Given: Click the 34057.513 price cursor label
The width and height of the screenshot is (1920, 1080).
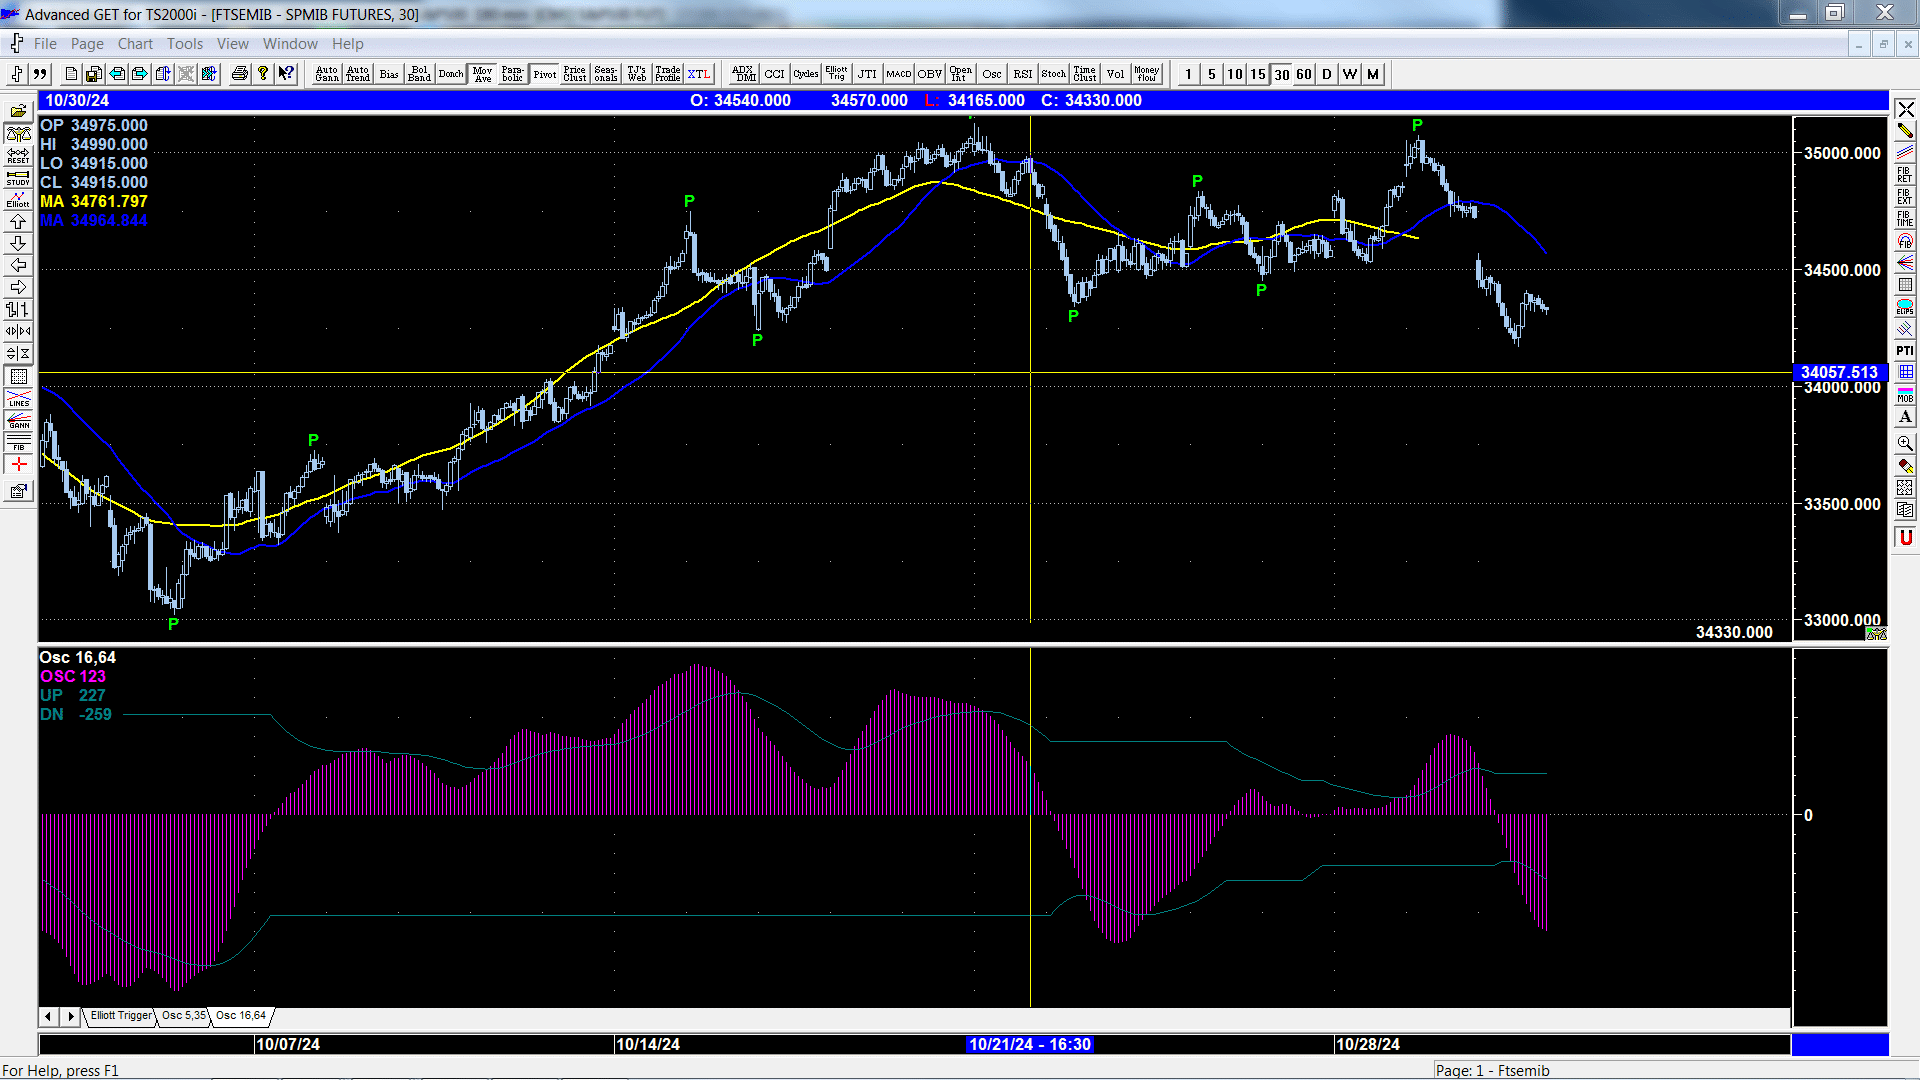Looking at the screenshot, I should coord(1840,372).
